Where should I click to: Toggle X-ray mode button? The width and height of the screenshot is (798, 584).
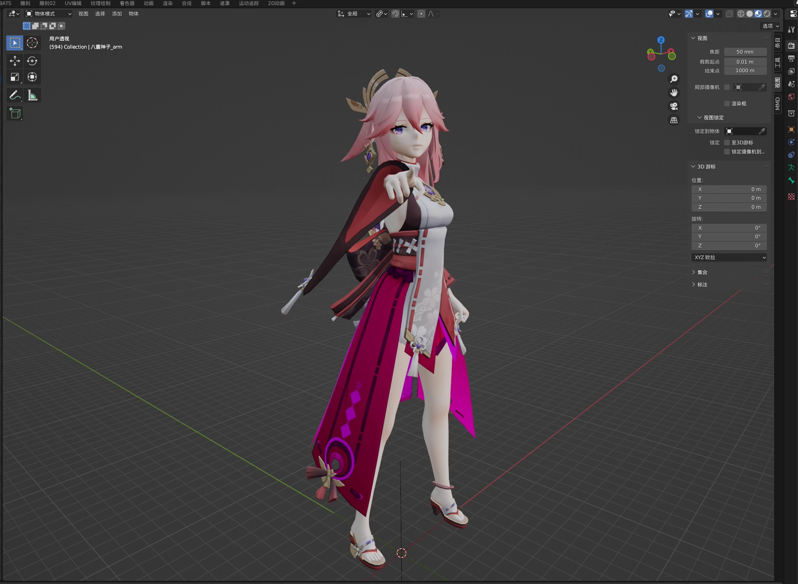coord(729,14)
